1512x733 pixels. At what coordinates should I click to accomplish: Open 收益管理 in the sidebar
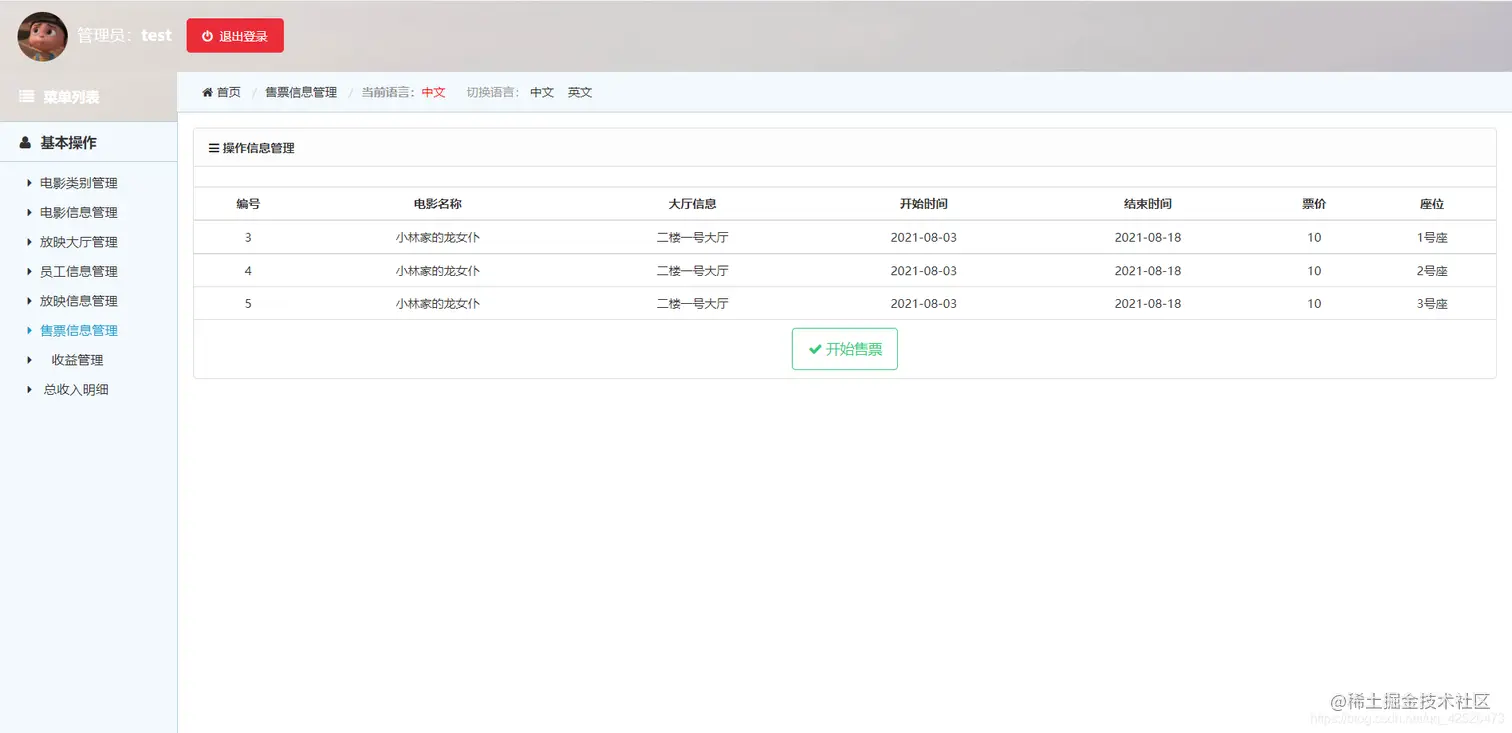click(x=78, y=360)
